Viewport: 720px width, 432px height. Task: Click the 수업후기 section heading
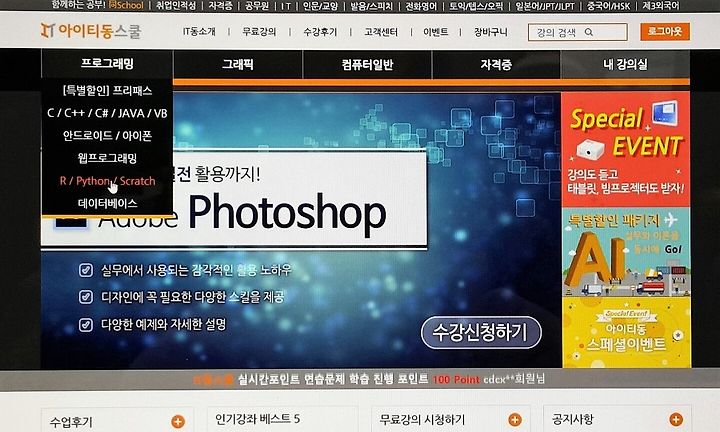pos(71,421)
